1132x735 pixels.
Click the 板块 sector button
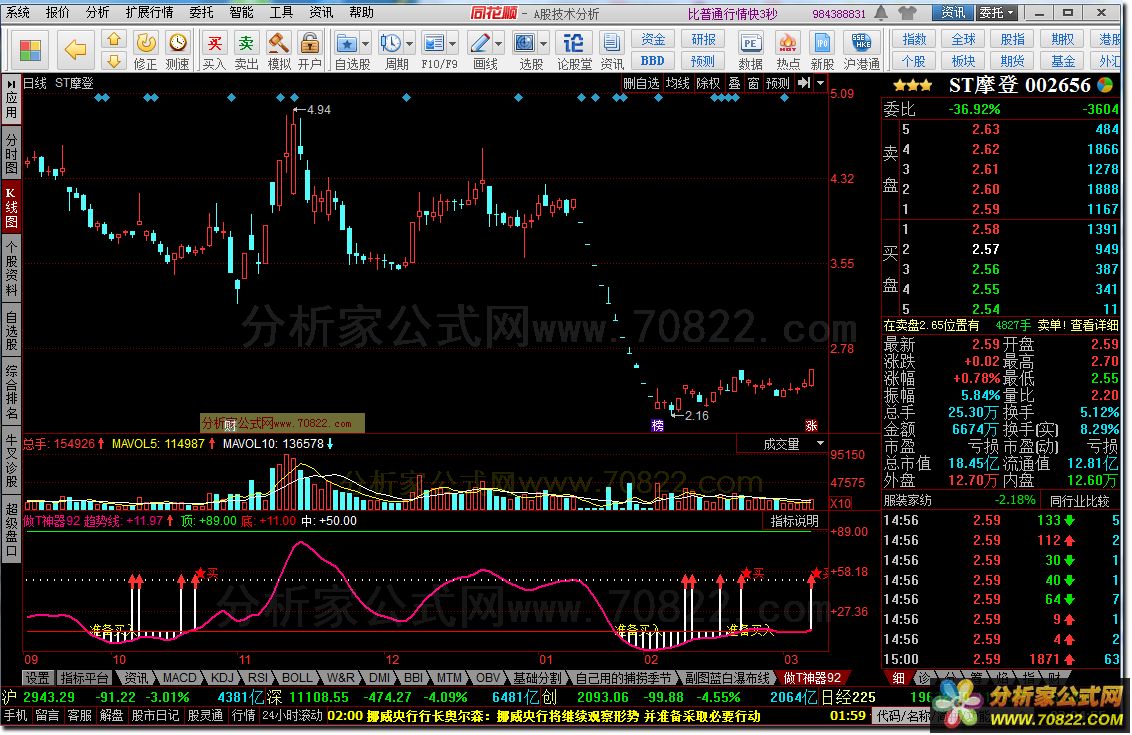(963, 61)
